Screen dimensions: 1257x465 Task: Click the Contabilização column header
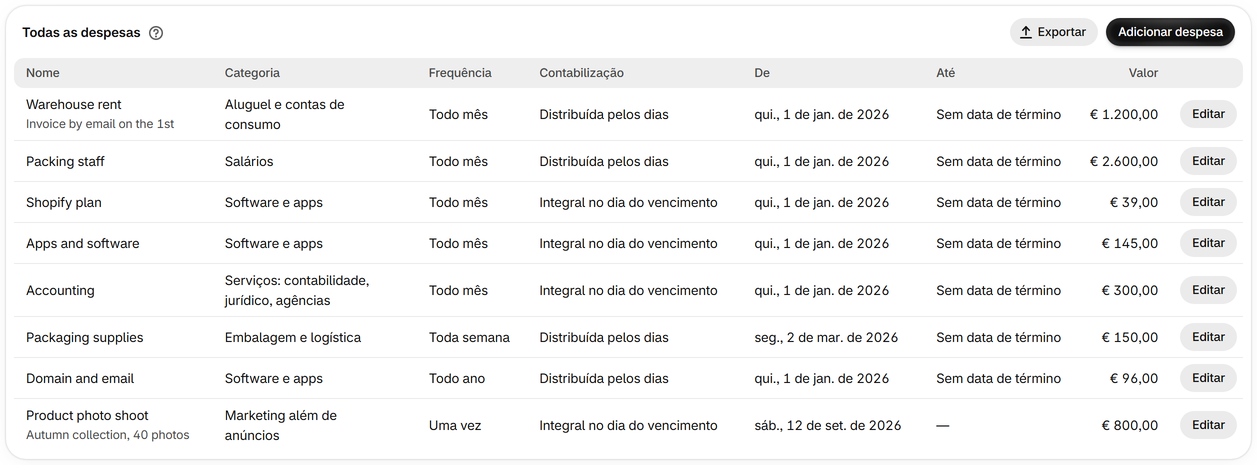pyautogui.click(x=581, y=73)
